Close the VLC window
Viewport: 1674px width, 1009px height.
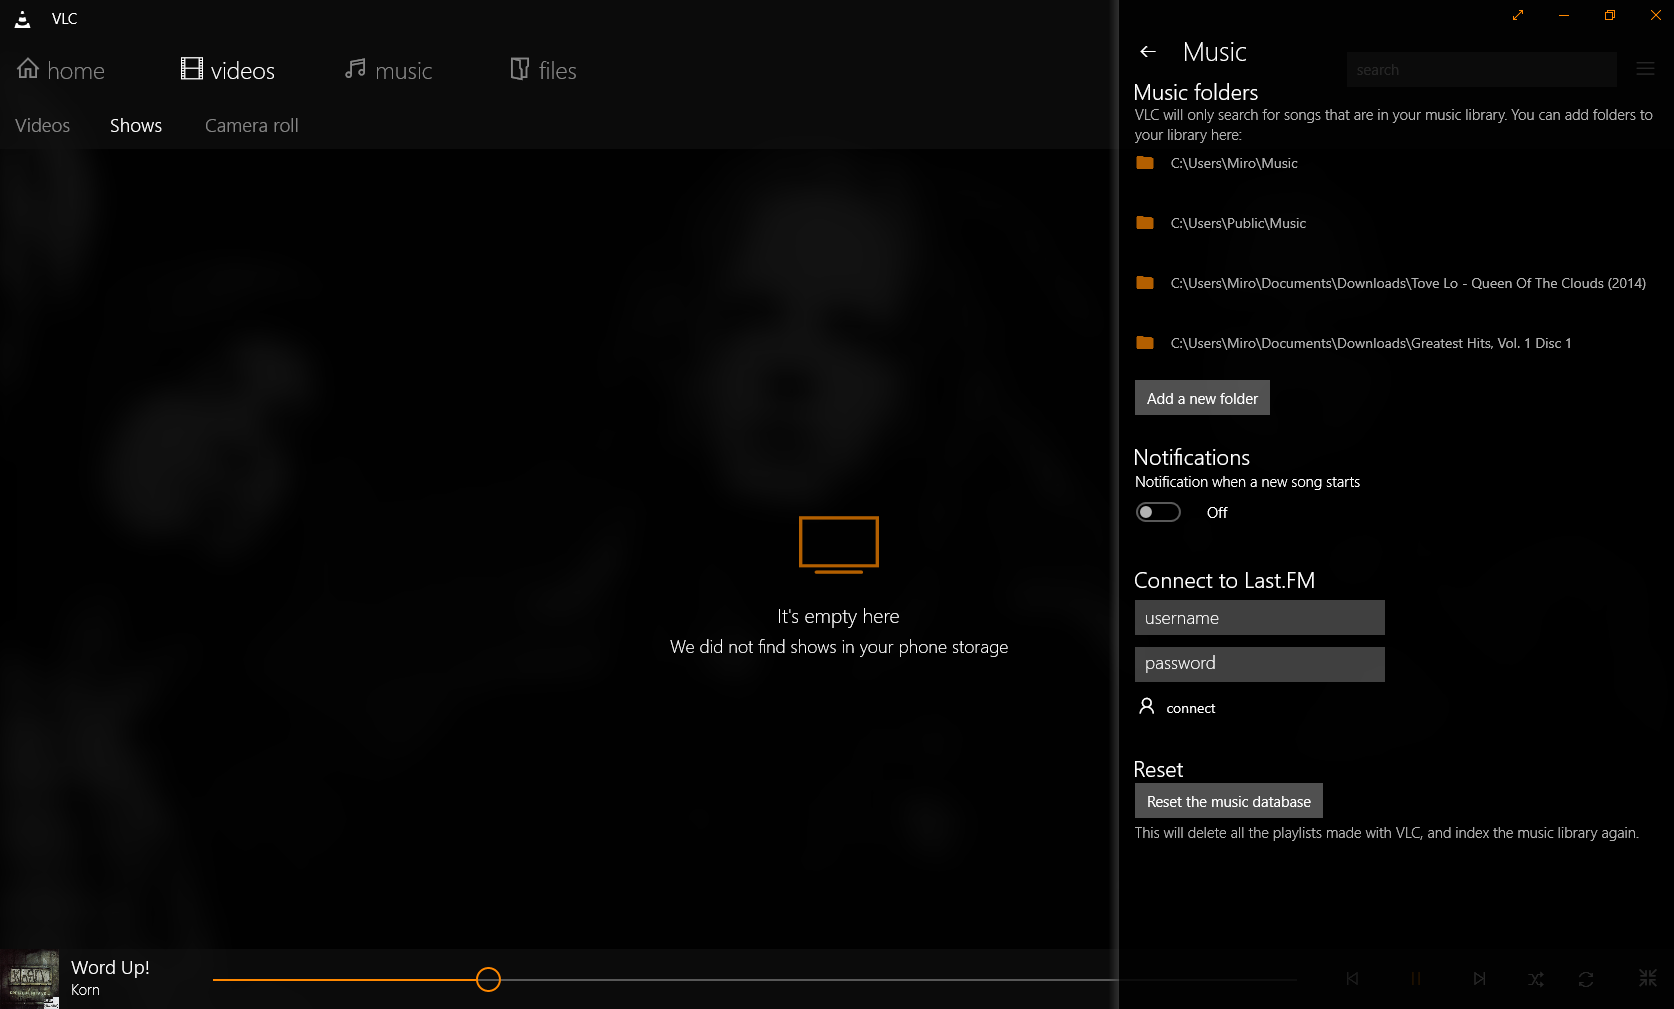1656,15
